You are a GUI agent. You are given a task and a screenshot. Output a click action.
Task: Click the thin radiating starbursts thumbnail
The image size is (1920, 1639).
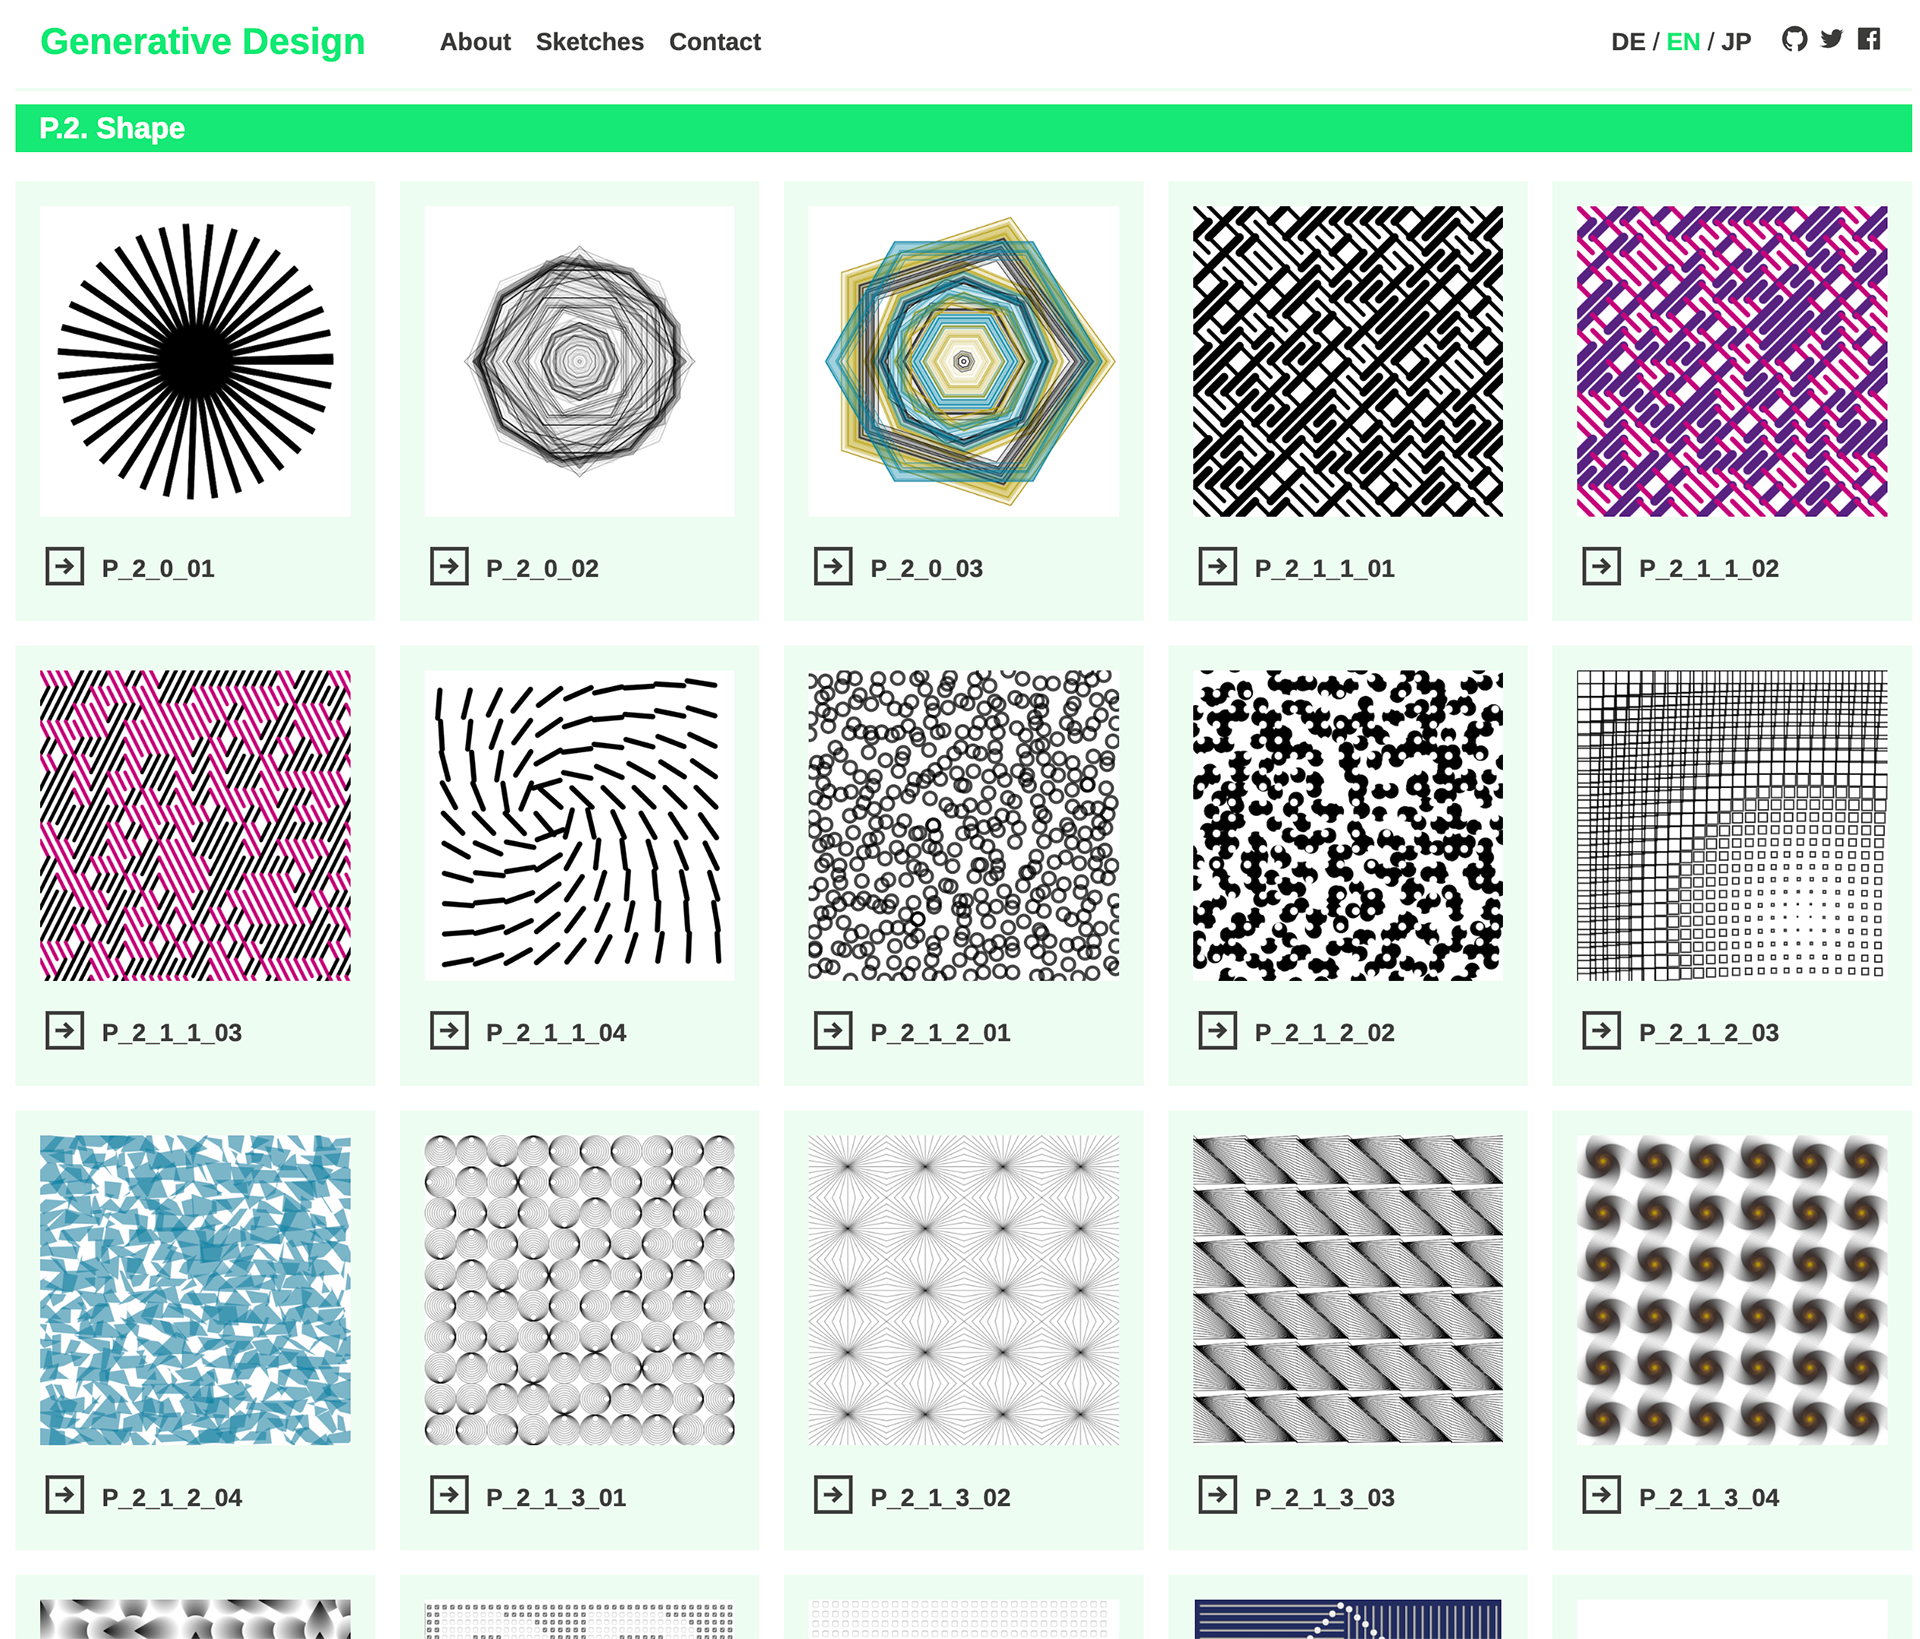click(963, 1290)
